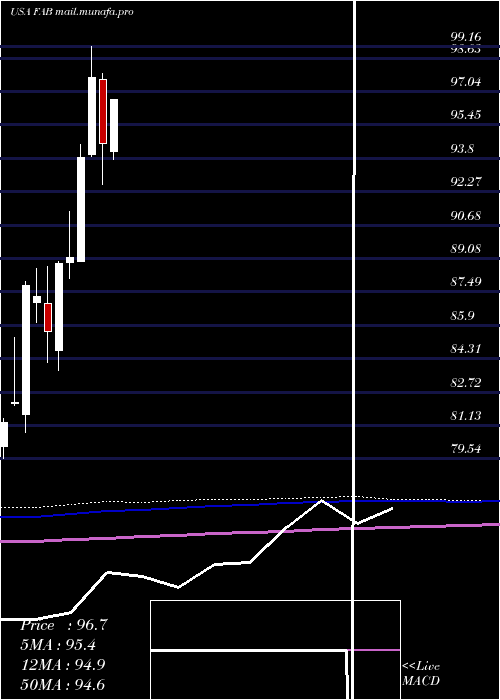Click the '<<Live MACD' label
This screenshot has height=700, width=500.
421,673
